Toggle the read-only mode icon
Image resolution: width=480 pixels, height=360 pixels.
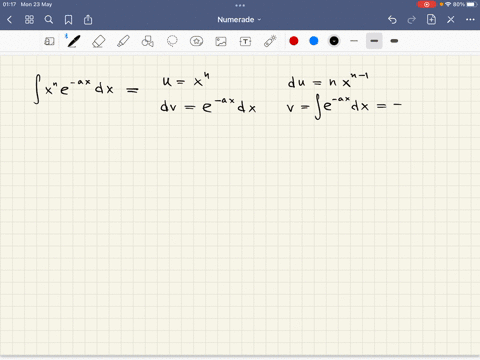[x=49, y=41]
